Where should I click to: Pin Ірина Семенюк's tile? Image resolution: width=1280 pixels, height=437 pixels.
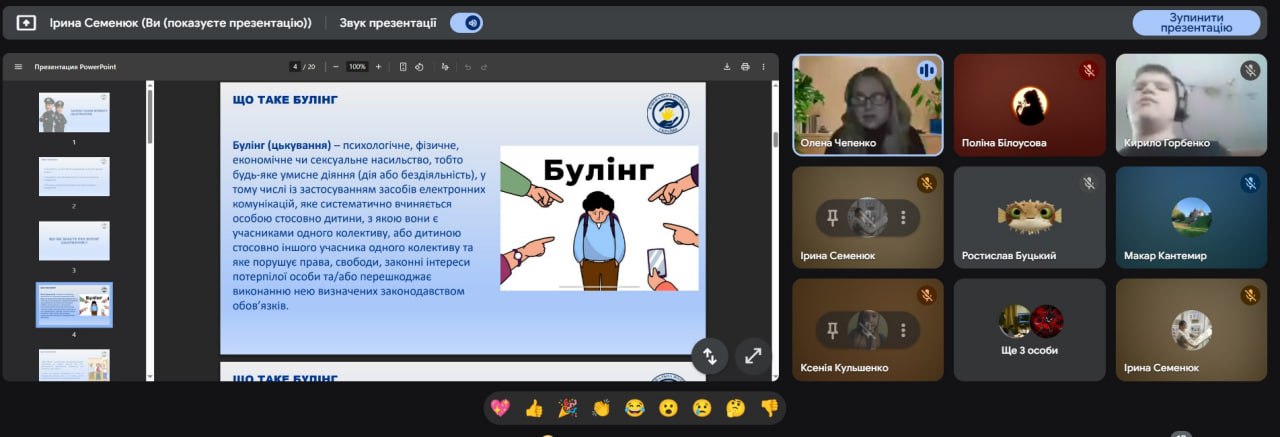[831, 217]
